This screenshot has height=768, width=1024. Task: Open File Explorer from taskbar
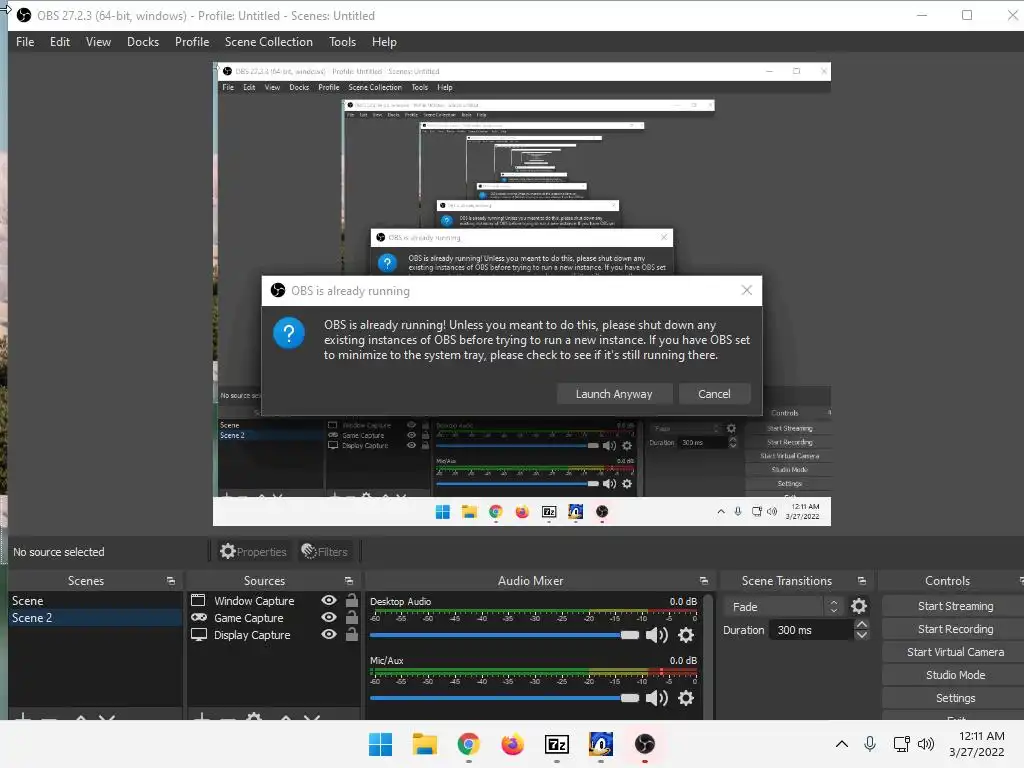coord(424,744)
